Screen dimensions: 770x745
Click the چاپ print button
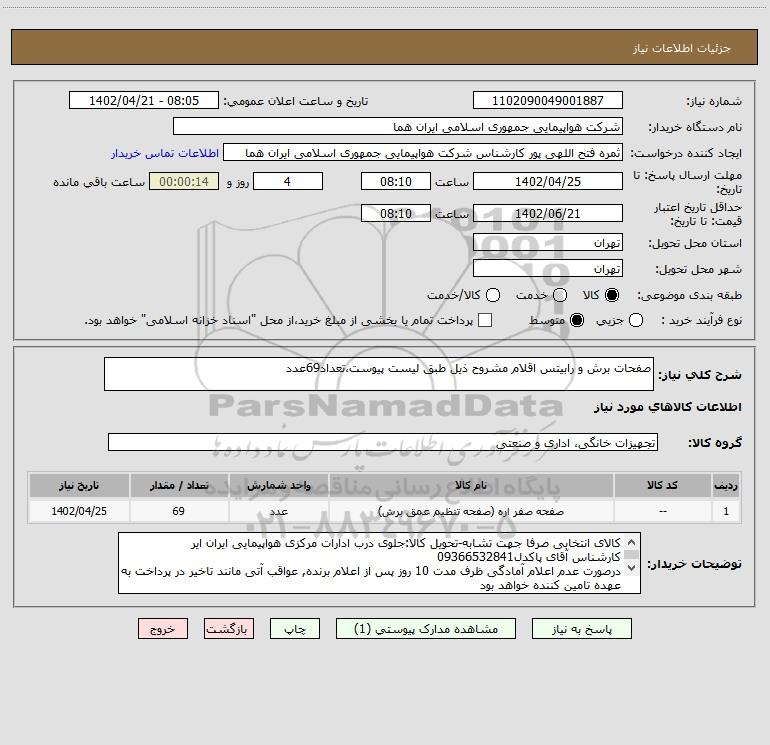(x=295, y=629)
